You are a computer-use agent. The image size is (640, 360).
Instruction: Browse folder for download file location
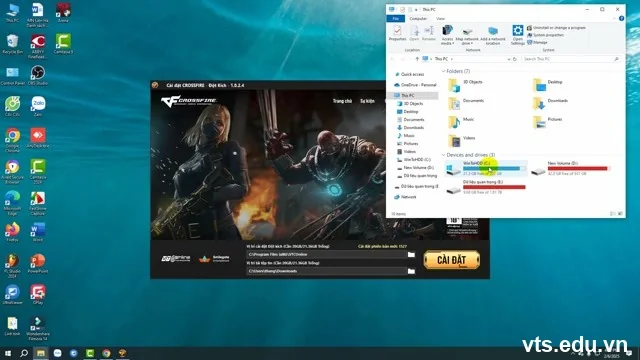tap(411, 271)
